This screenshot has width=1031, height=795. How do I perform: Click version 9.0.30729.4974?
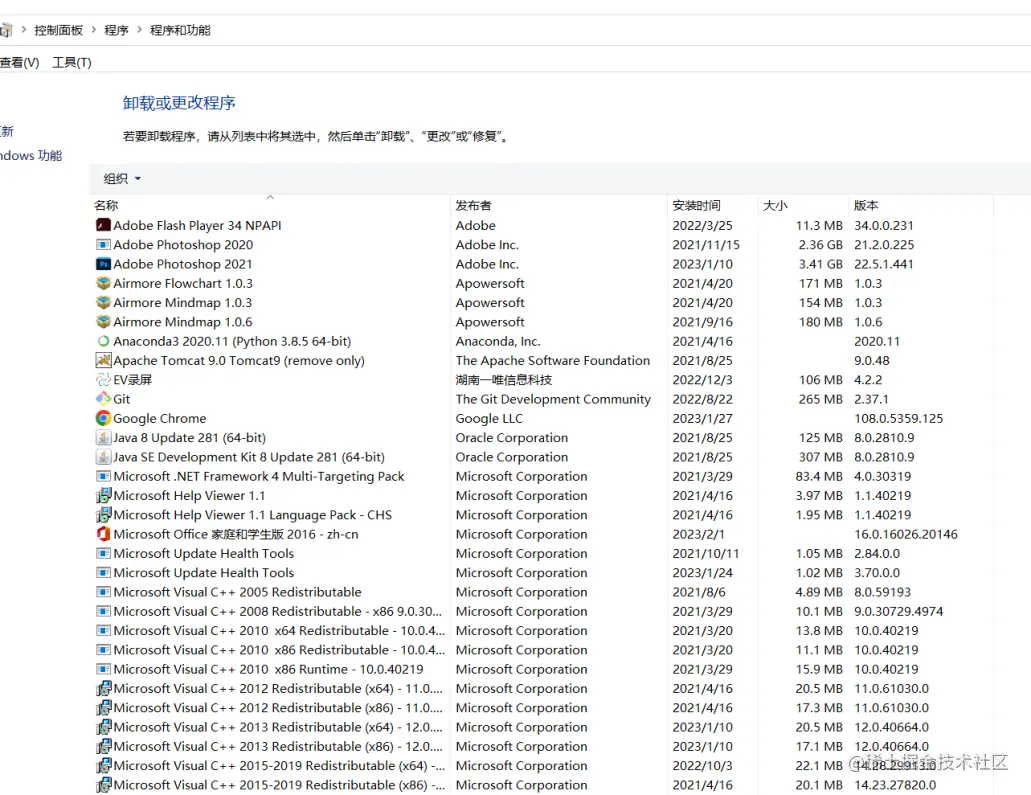click(x=898, y=611)
